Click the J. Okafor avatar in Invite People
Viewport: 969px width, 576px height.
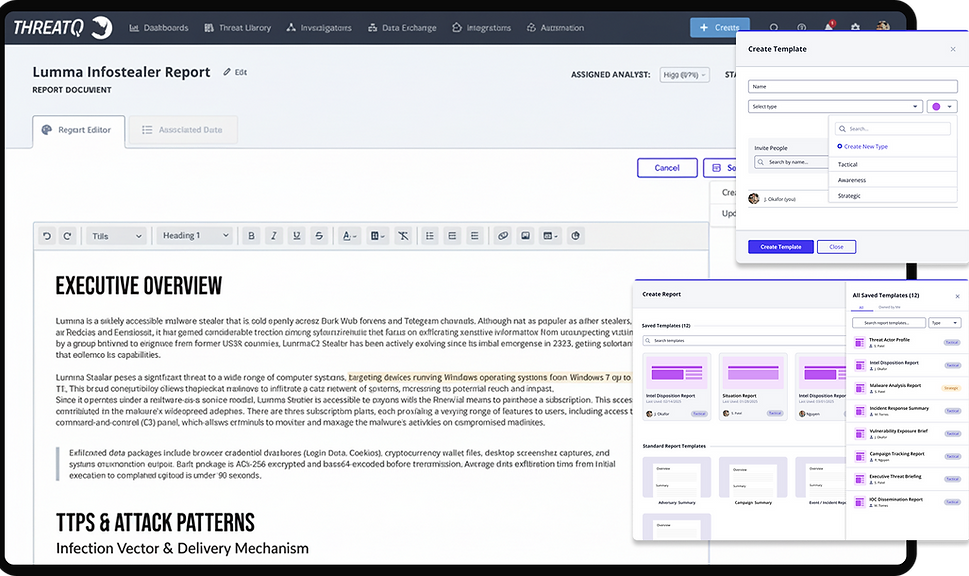click(753, 198)
